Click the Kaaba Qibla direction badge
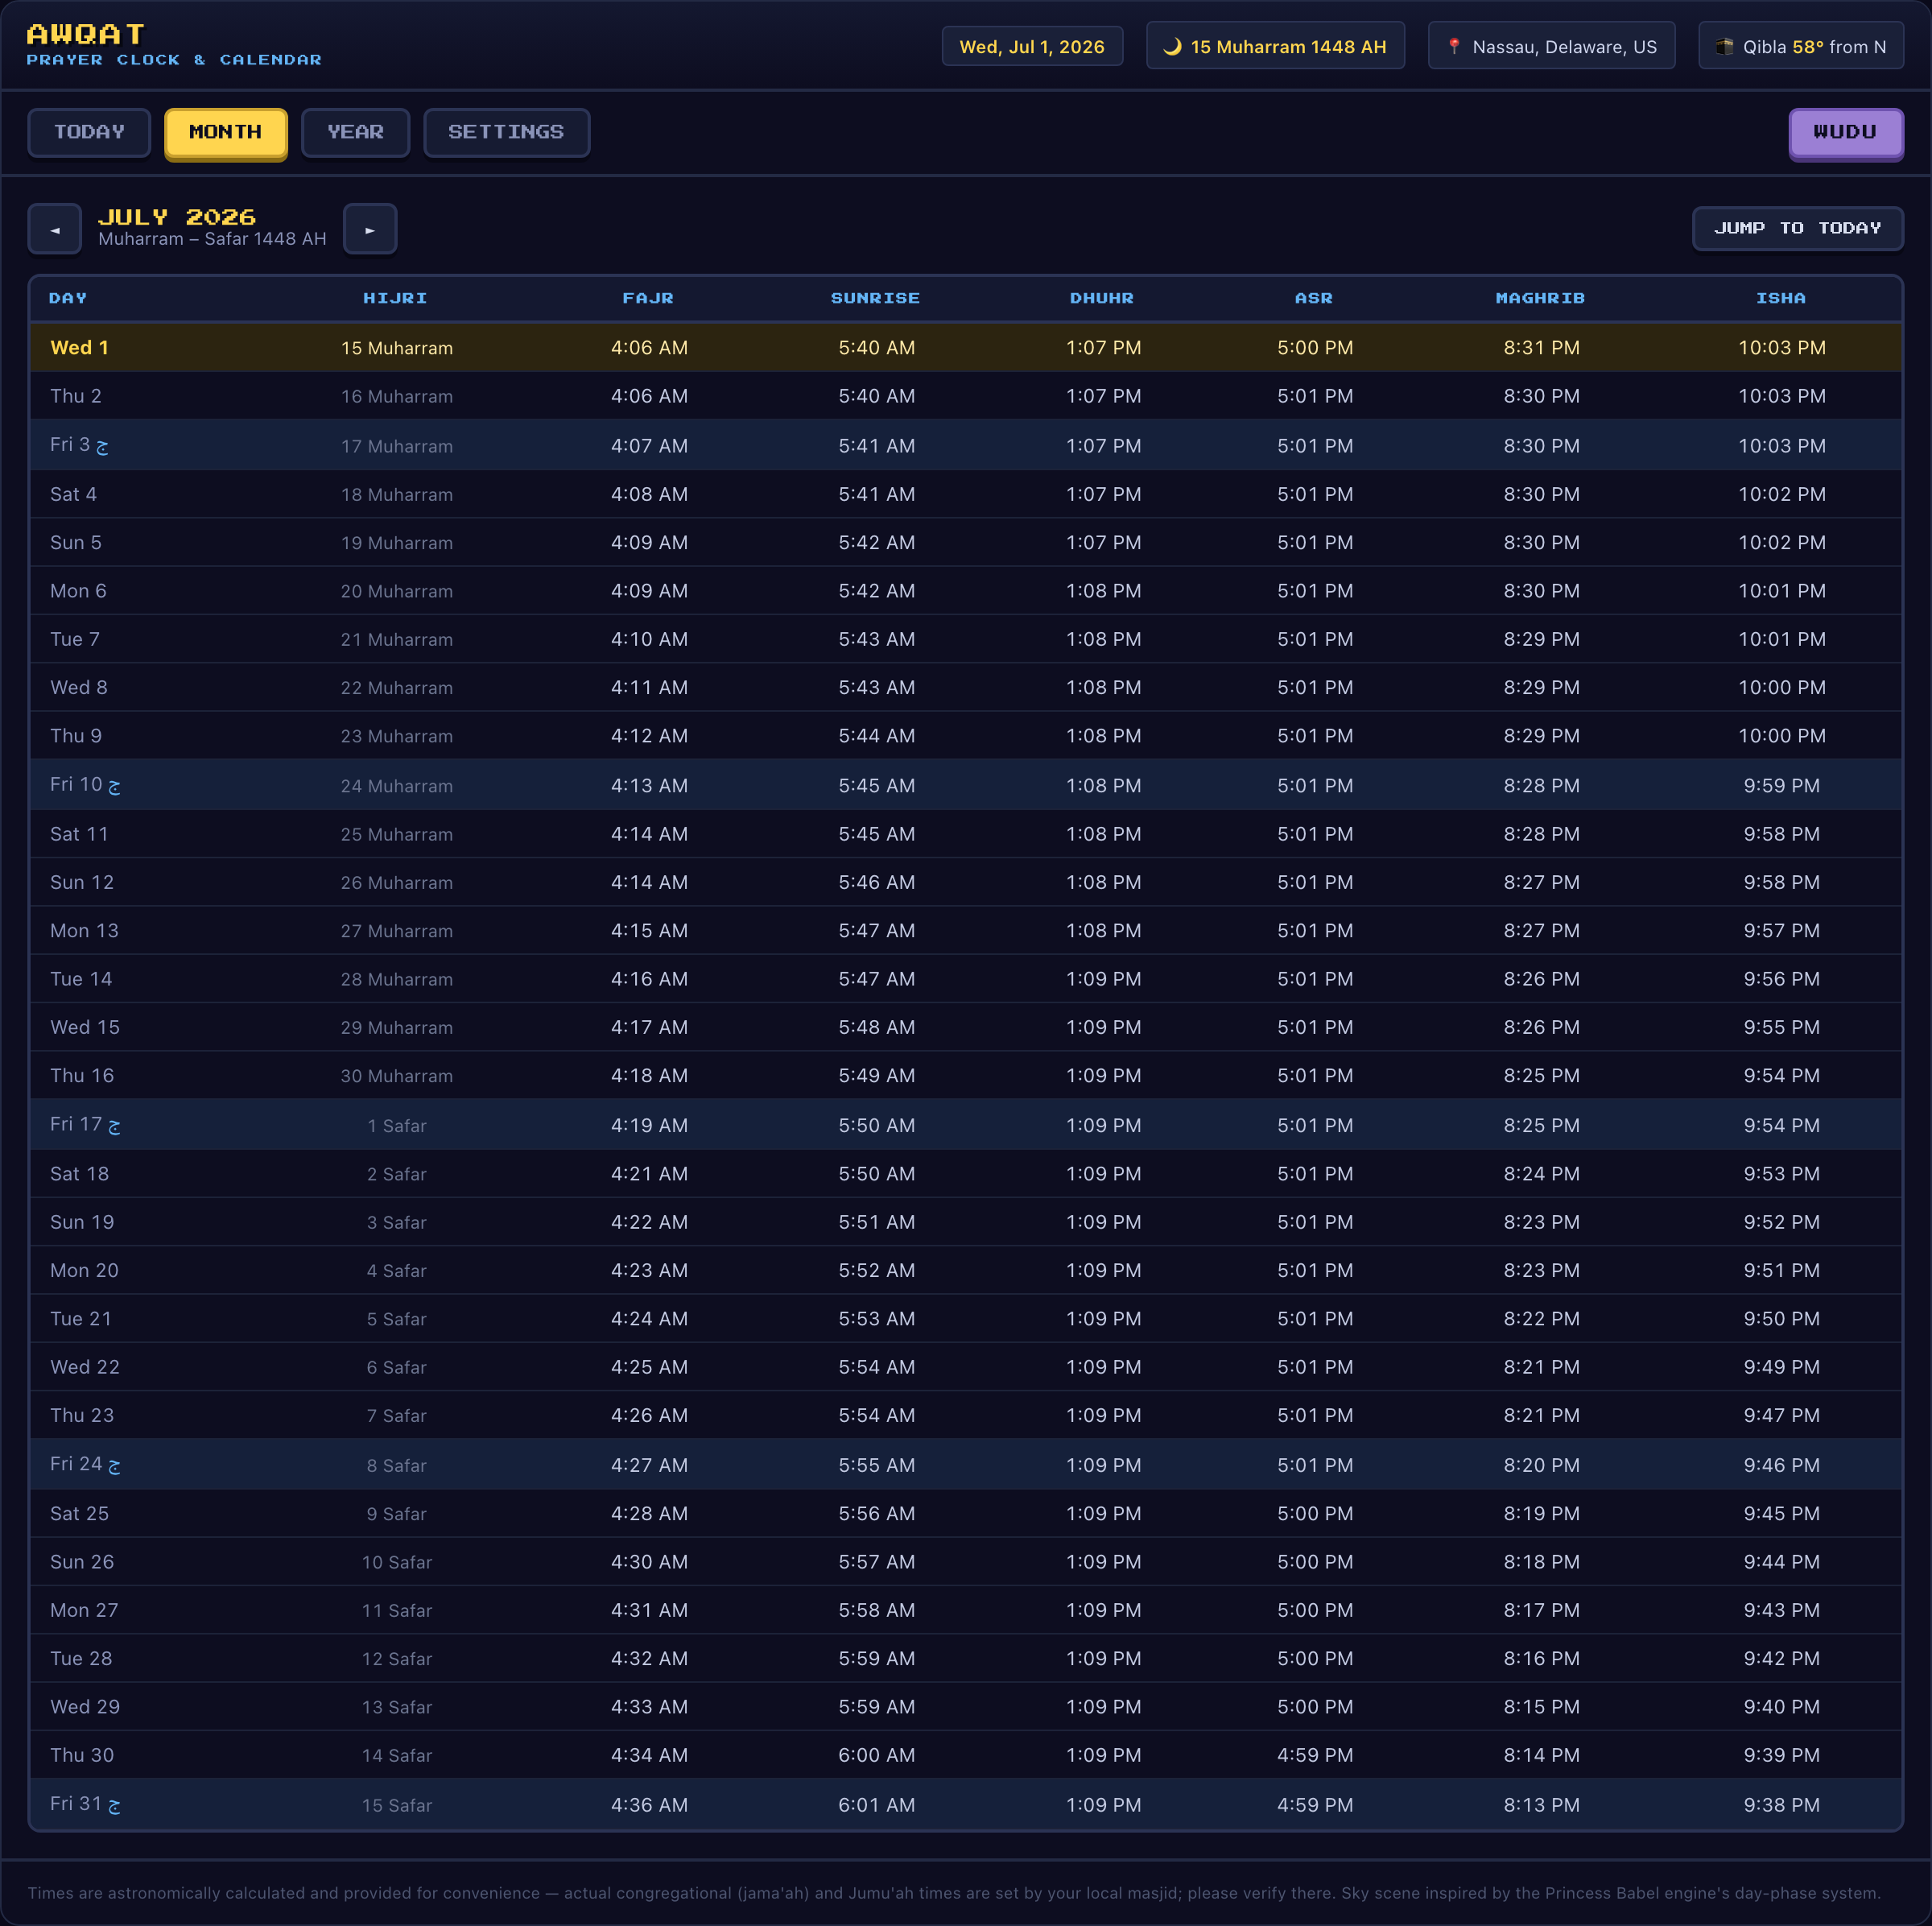Screen dimensions: 1932x1926 click(x=1801, y=46)
